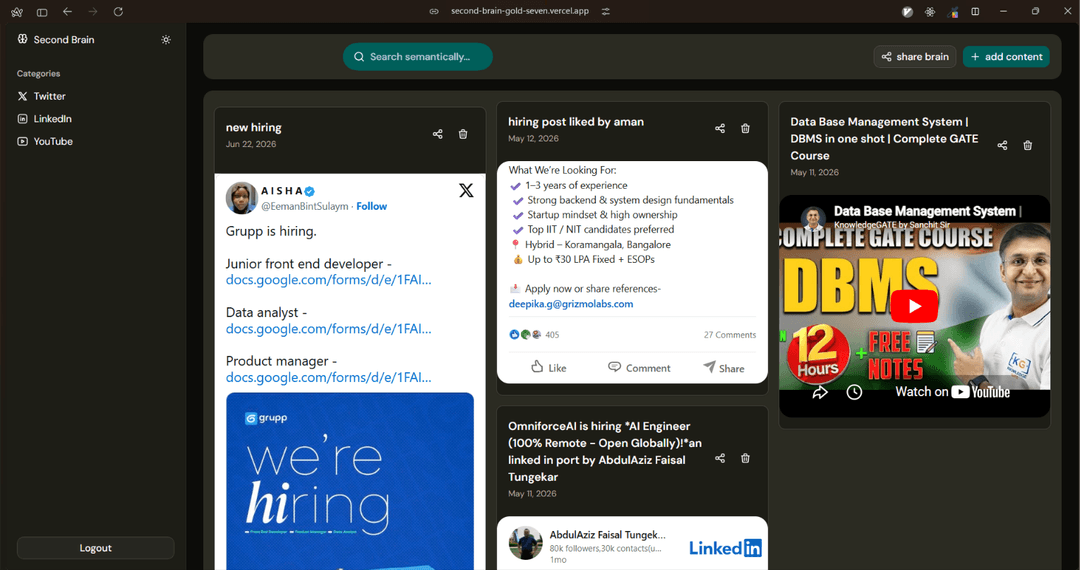Click the 'Categories' heading
Viewport: 1080px width, 570px height.
[x=39, y=74]
